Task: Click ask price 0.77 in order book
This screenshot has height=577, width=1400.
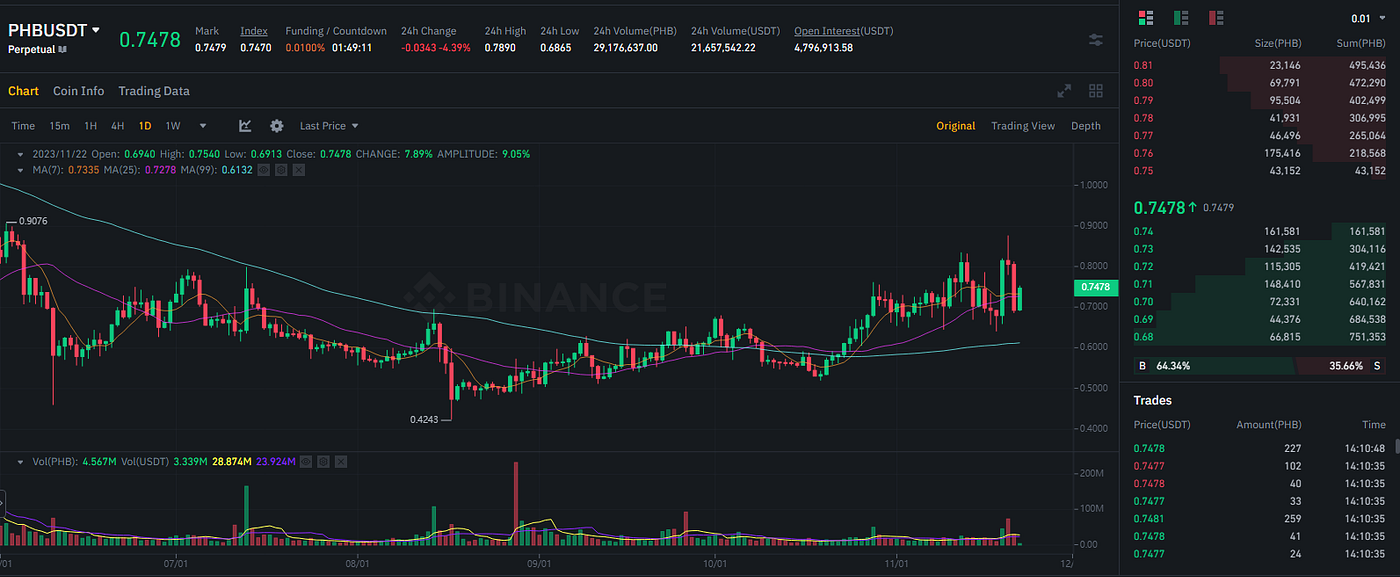Action: (x=1143, y=135)
